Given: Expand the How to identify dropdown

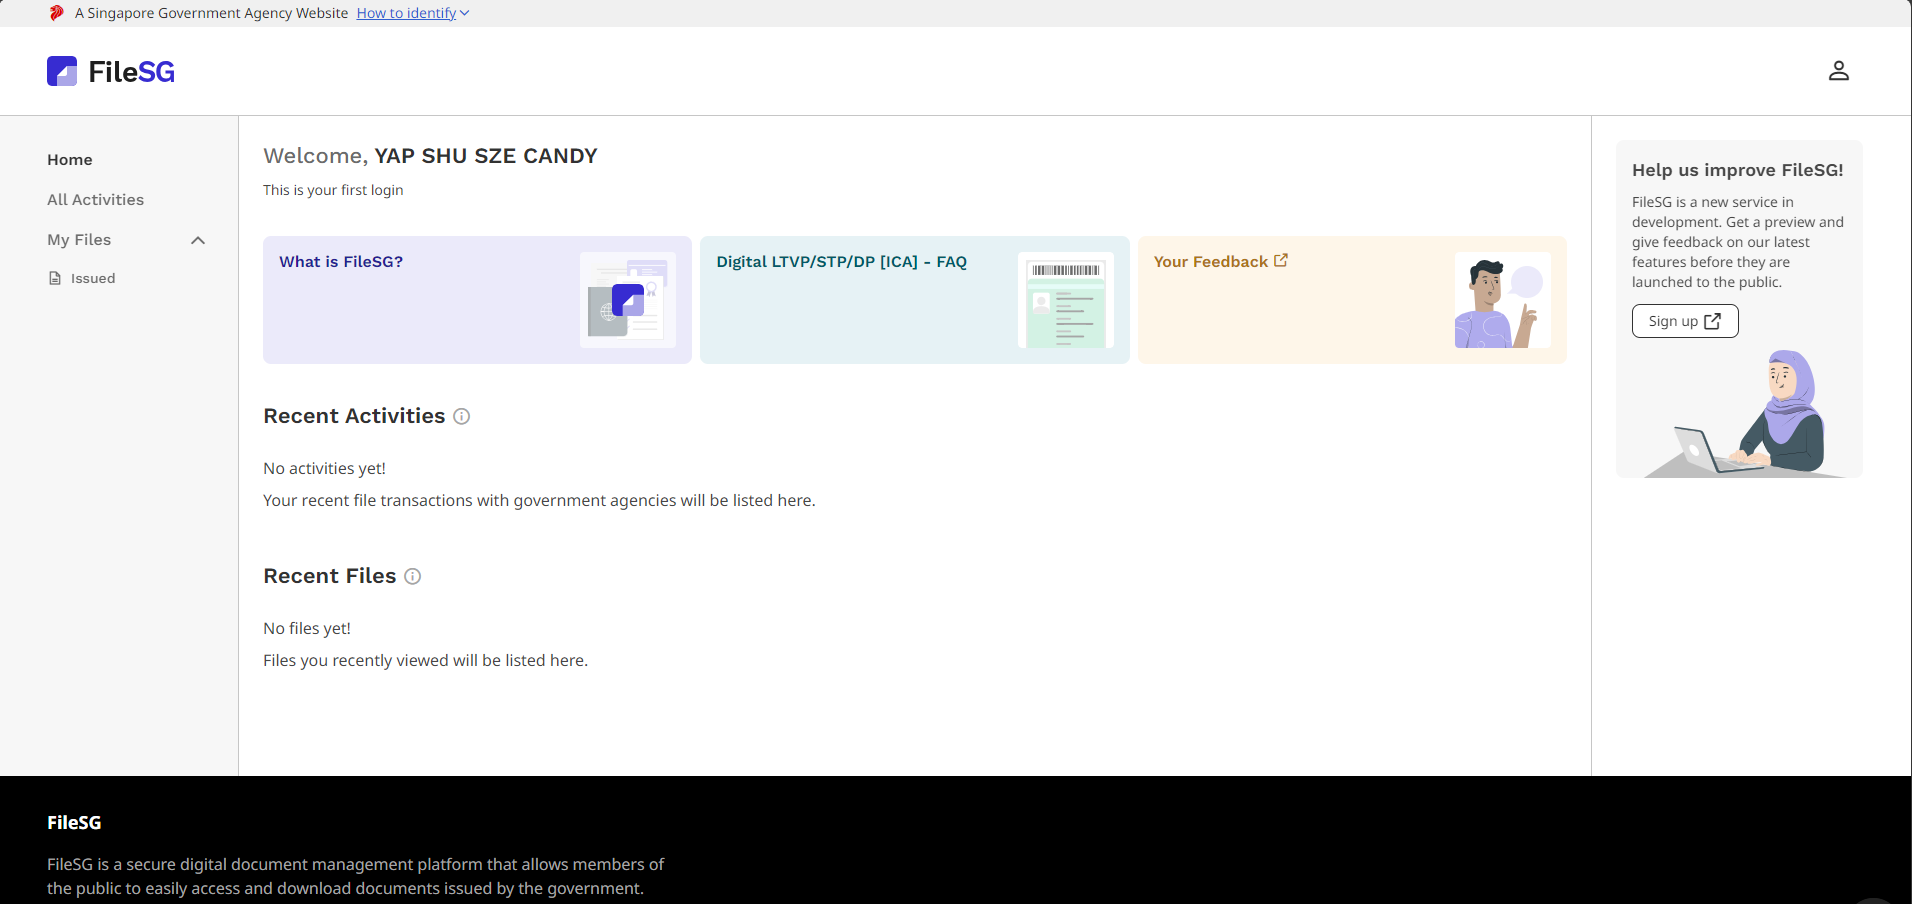Looking at the screenshot, I should tap(411, 13).
